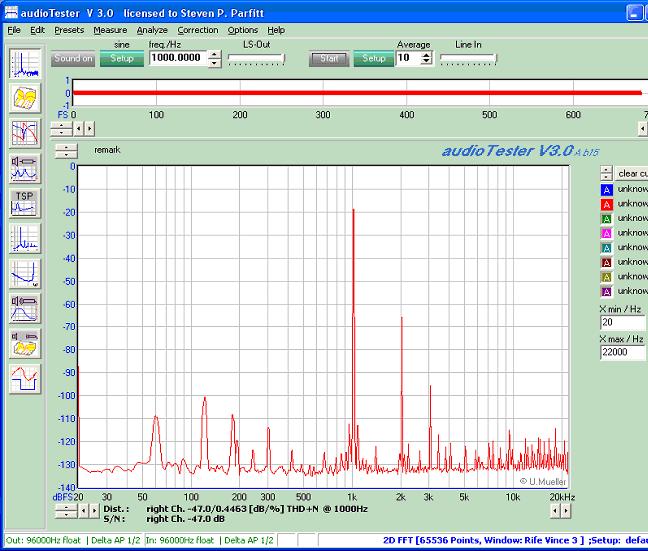Viewport: 648px width, 551px height.
Task: Open the oscilloscope waveform icon in the sidebar
Action: [x=25, y=379]
